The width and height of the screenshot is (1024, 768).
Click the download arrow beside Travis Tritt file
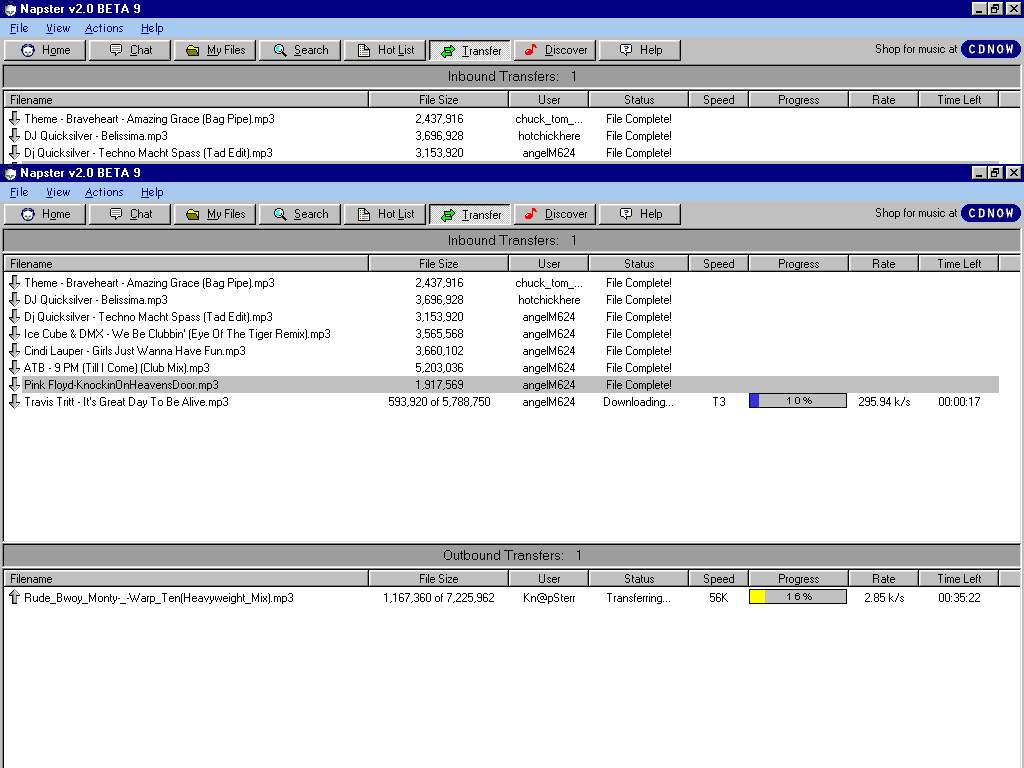(x=14, y=402)
